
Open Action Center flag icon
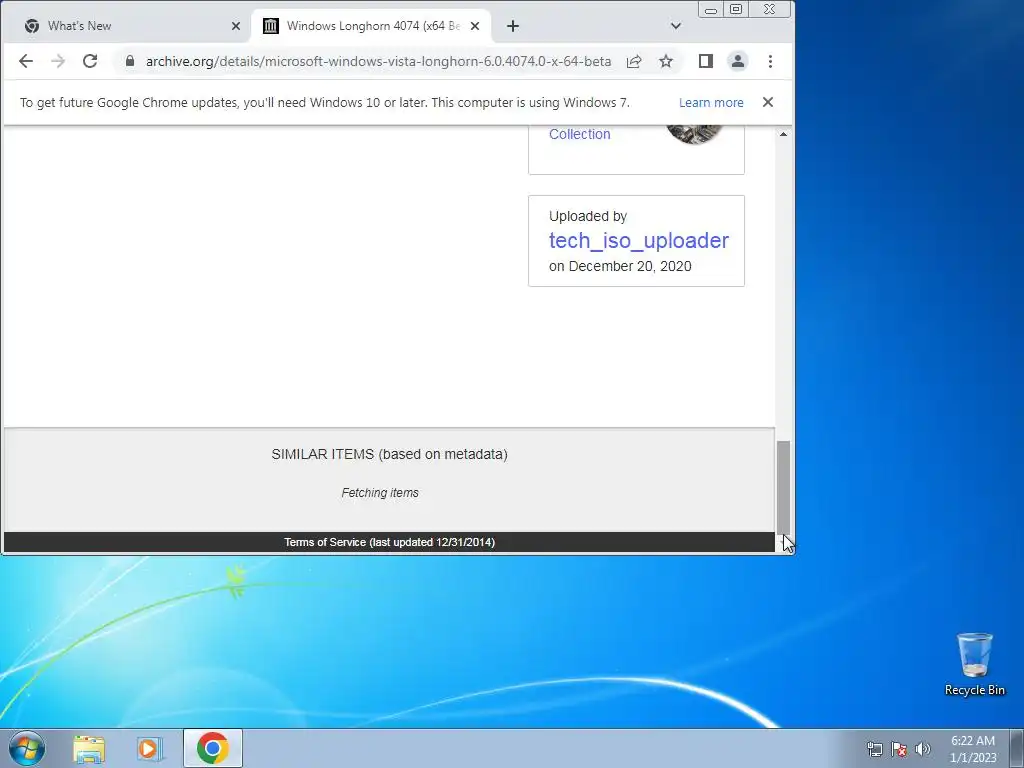coord(899,749)
